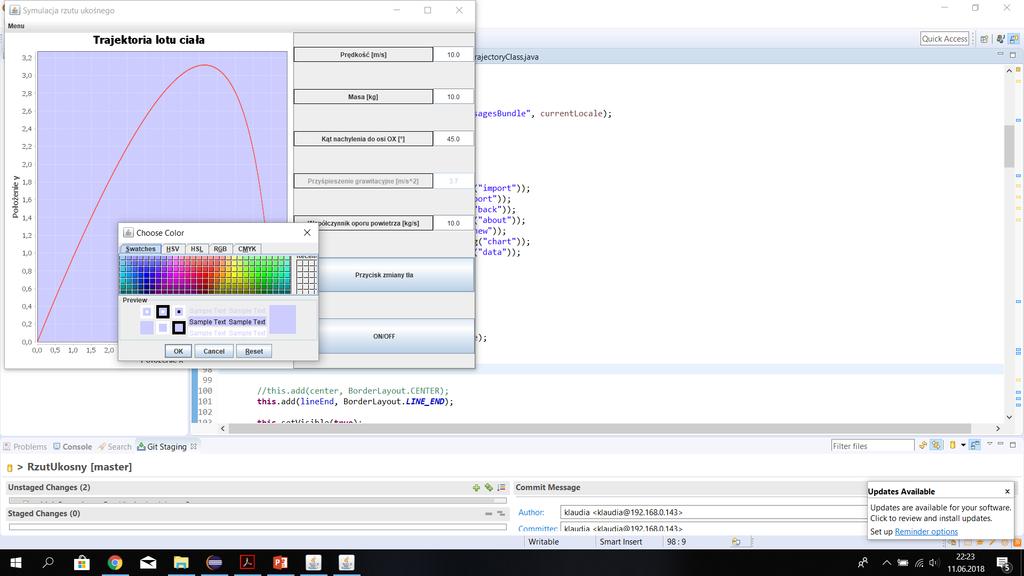Viewport: 1024px width, 576px height.
Task: Minimize the Eclipse editor area
Action: (x=1000, y=54)
